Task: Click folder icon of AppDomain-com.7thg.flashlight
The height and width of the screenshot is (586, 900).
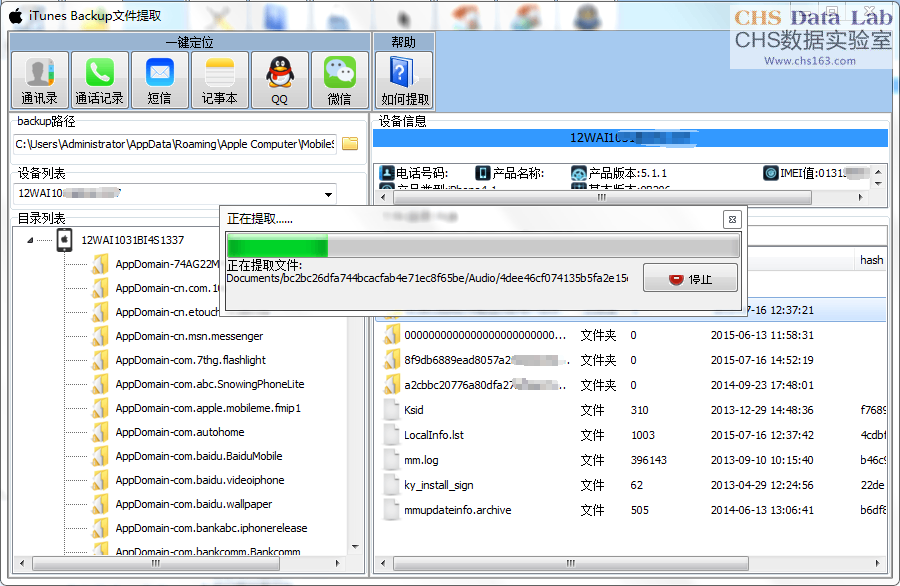Action: (100, 360)
